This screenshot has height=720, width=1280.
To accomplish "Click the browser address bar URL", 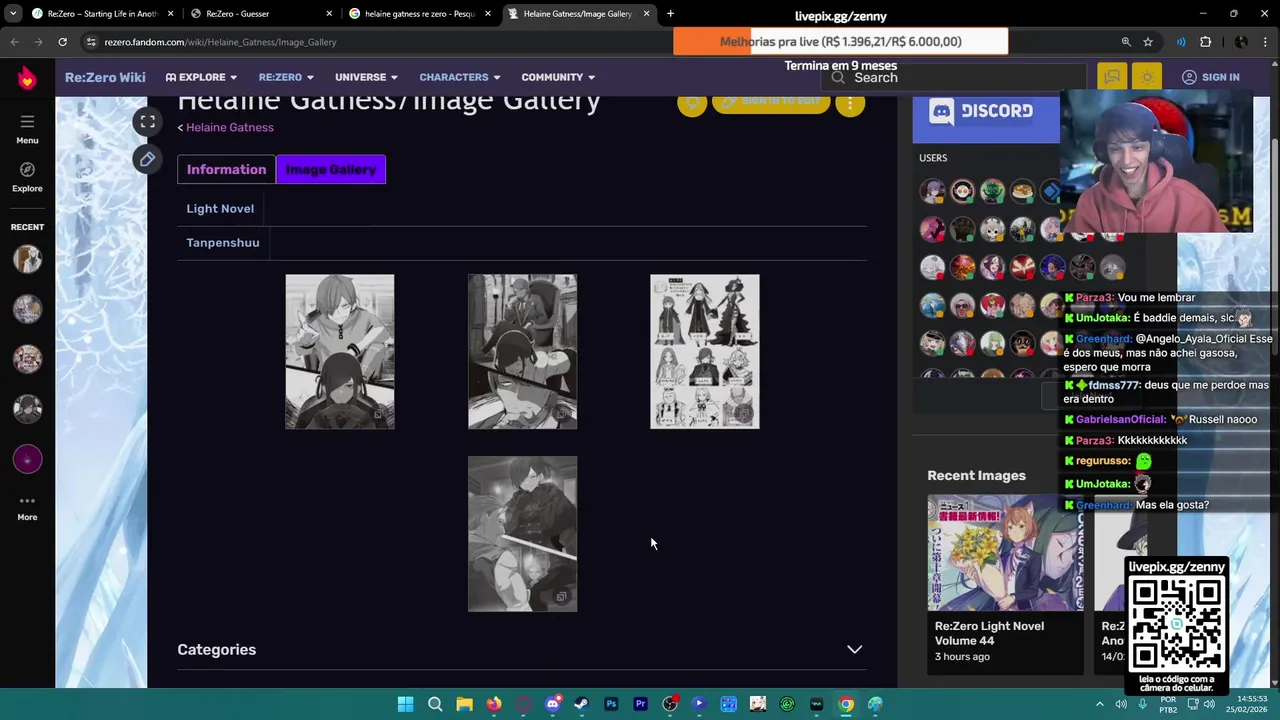I will (220, 42).
